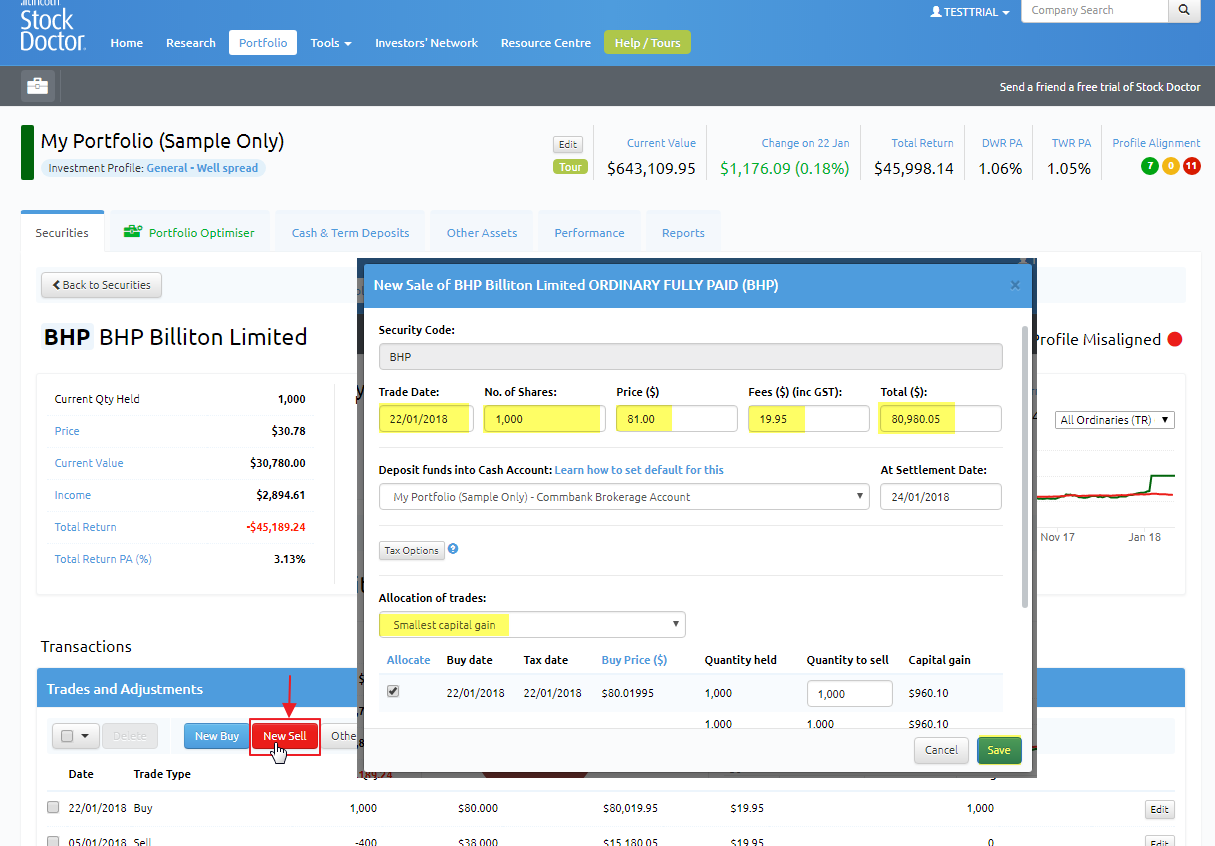Click the Tax Options help question icon
Screen dimensions: 1215x846
[x=453, y=549]
